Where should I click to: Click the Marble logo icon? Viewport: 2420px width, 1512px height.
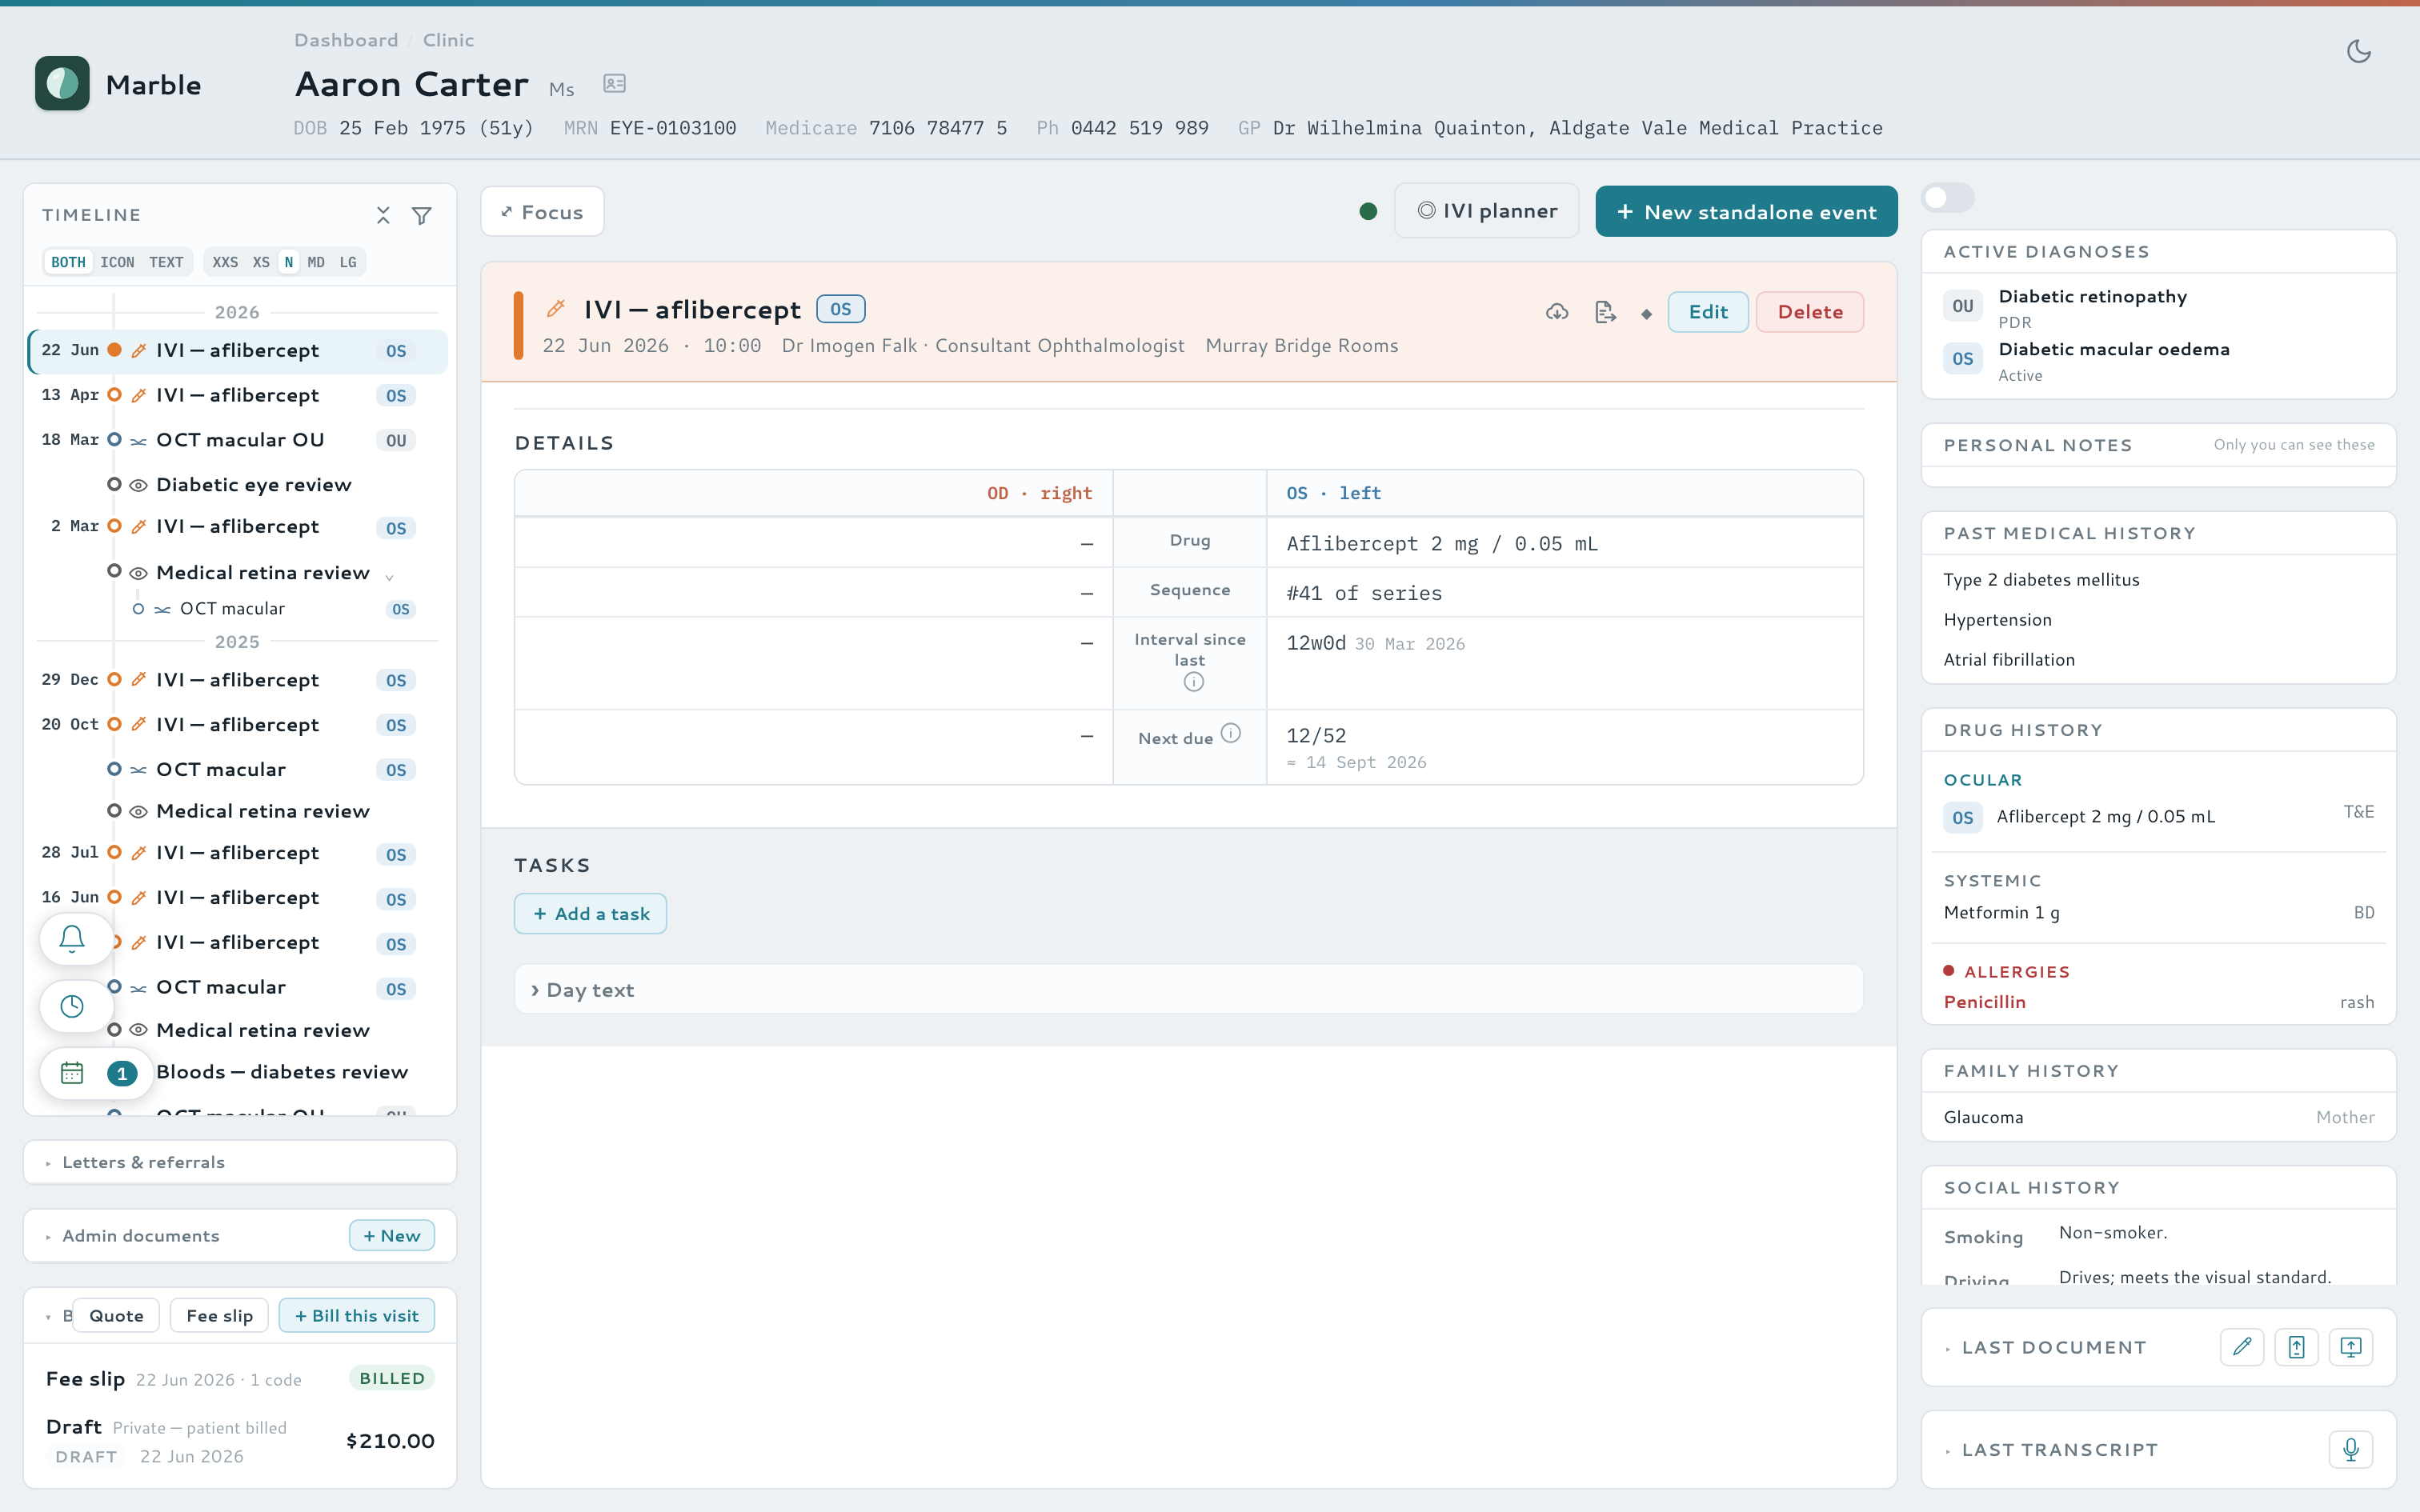point(62,83)
